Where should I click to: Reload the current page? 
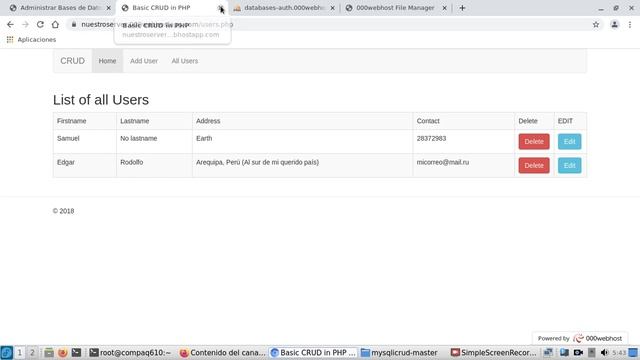point(40,24)
